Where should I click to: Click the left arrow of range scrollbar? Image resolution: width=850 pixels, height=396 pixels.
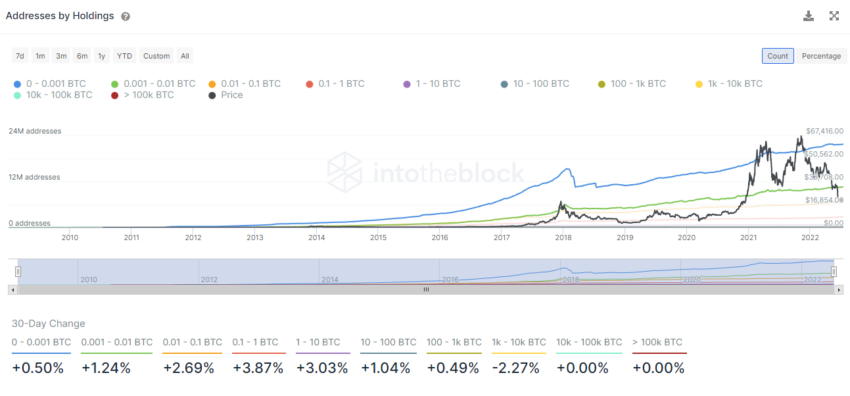tap(11, 290)
